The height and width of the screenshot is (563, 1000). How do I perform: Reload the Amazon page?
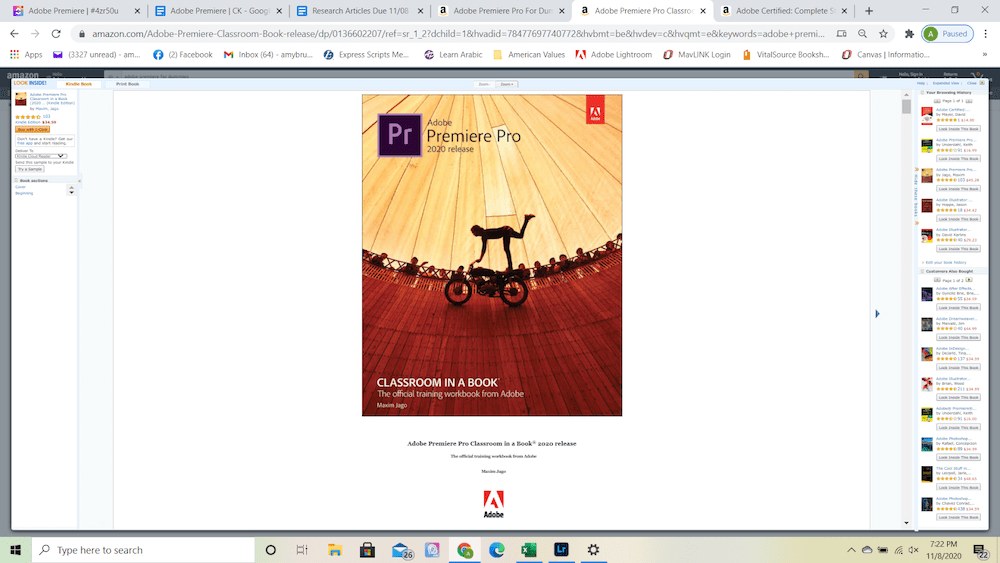click(56, 34)
